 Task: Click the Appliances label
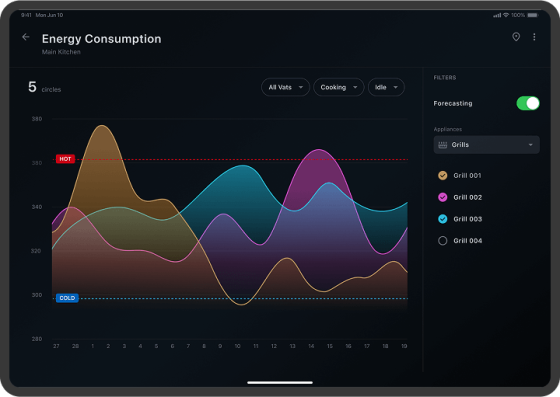(x=448, y=129)
